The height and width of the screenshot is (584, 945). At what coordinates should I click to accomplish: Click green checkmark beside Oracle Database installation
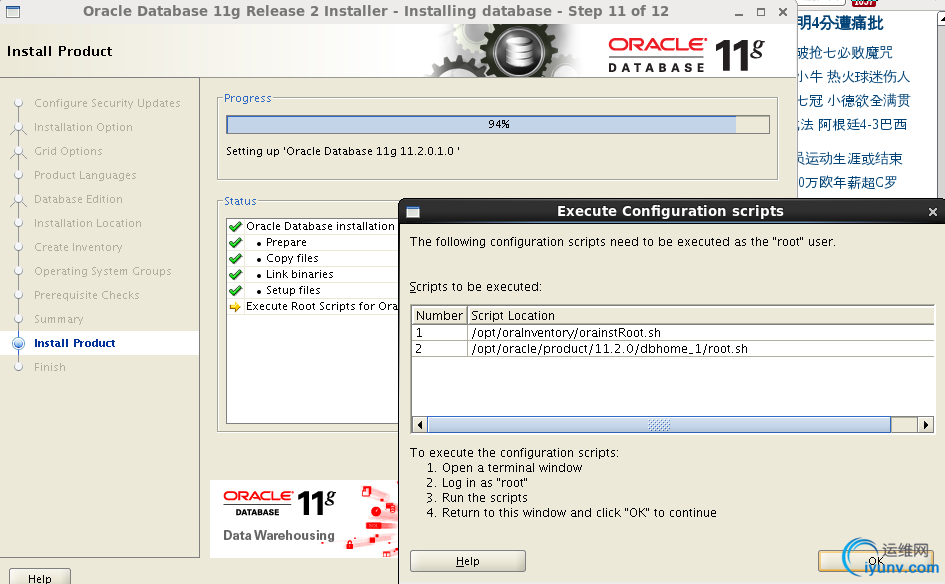click(236, 227)
